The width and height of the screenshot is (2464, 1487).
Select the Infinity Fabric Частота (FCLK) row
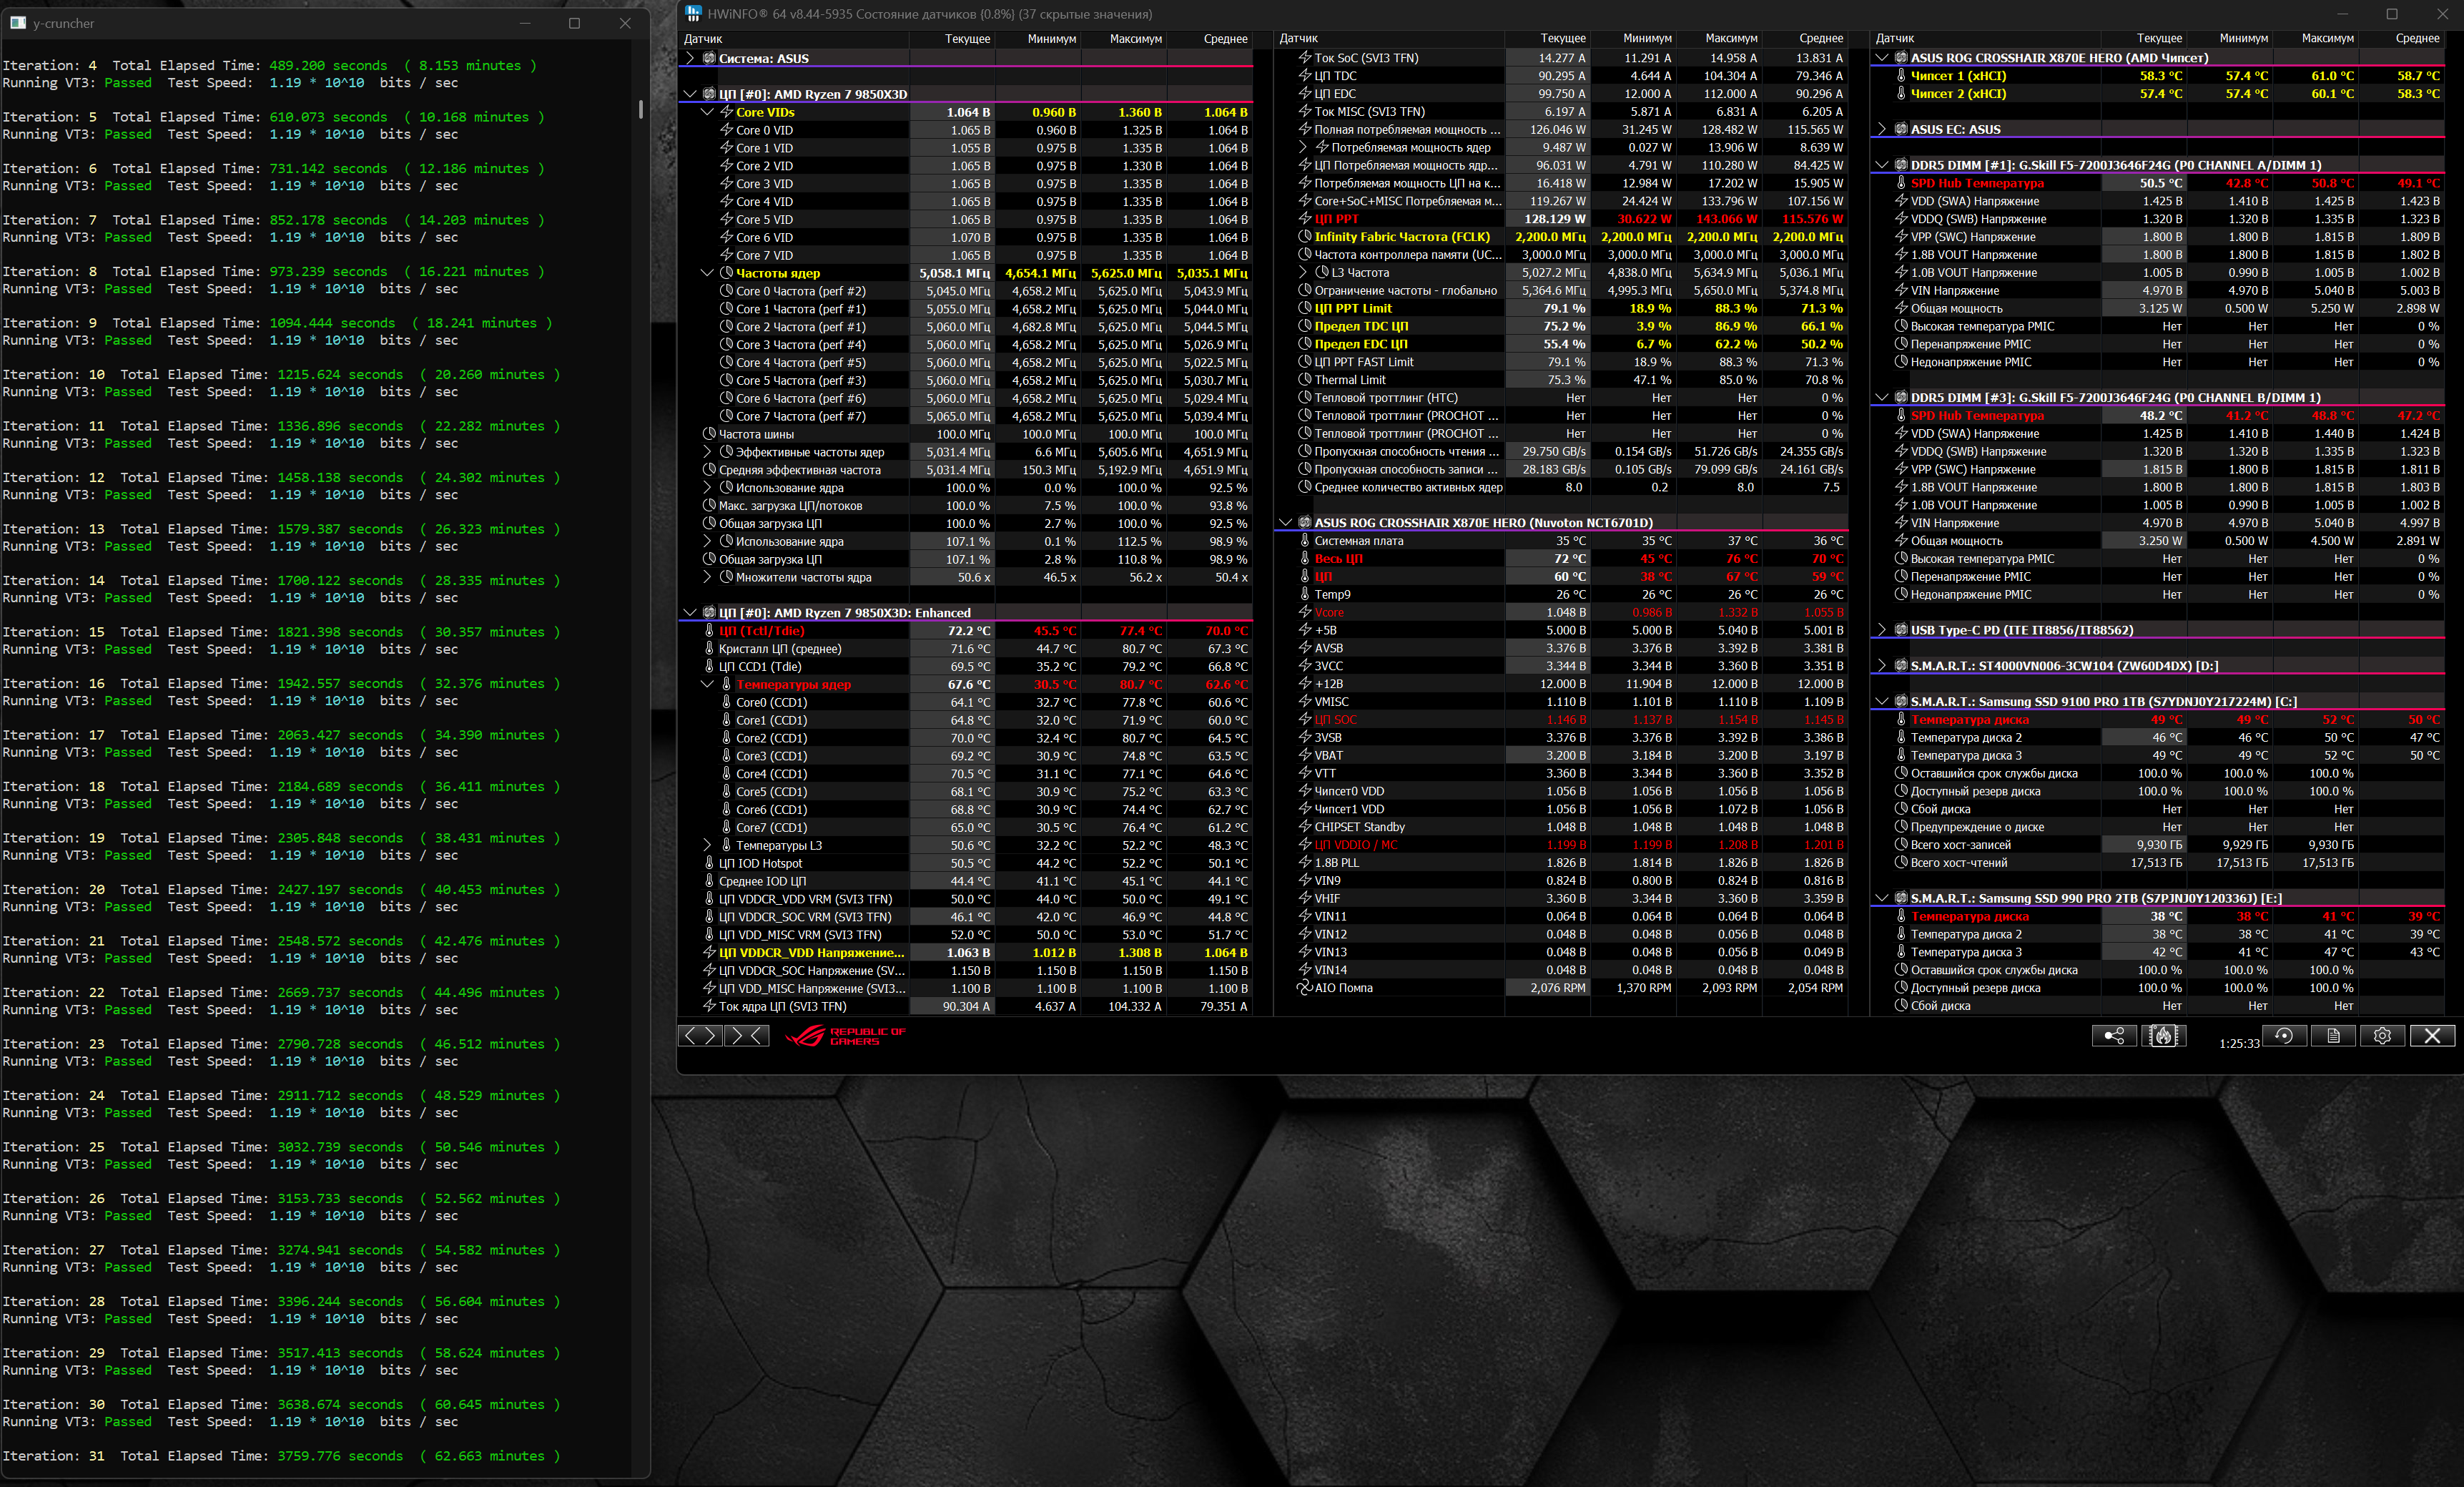[1401, 237]
